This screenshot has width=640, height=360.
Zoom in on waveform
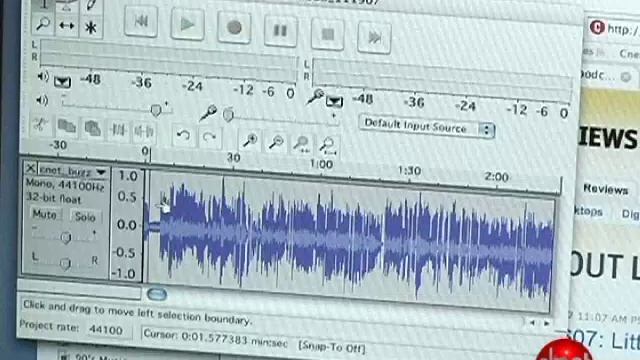[250, 140]
